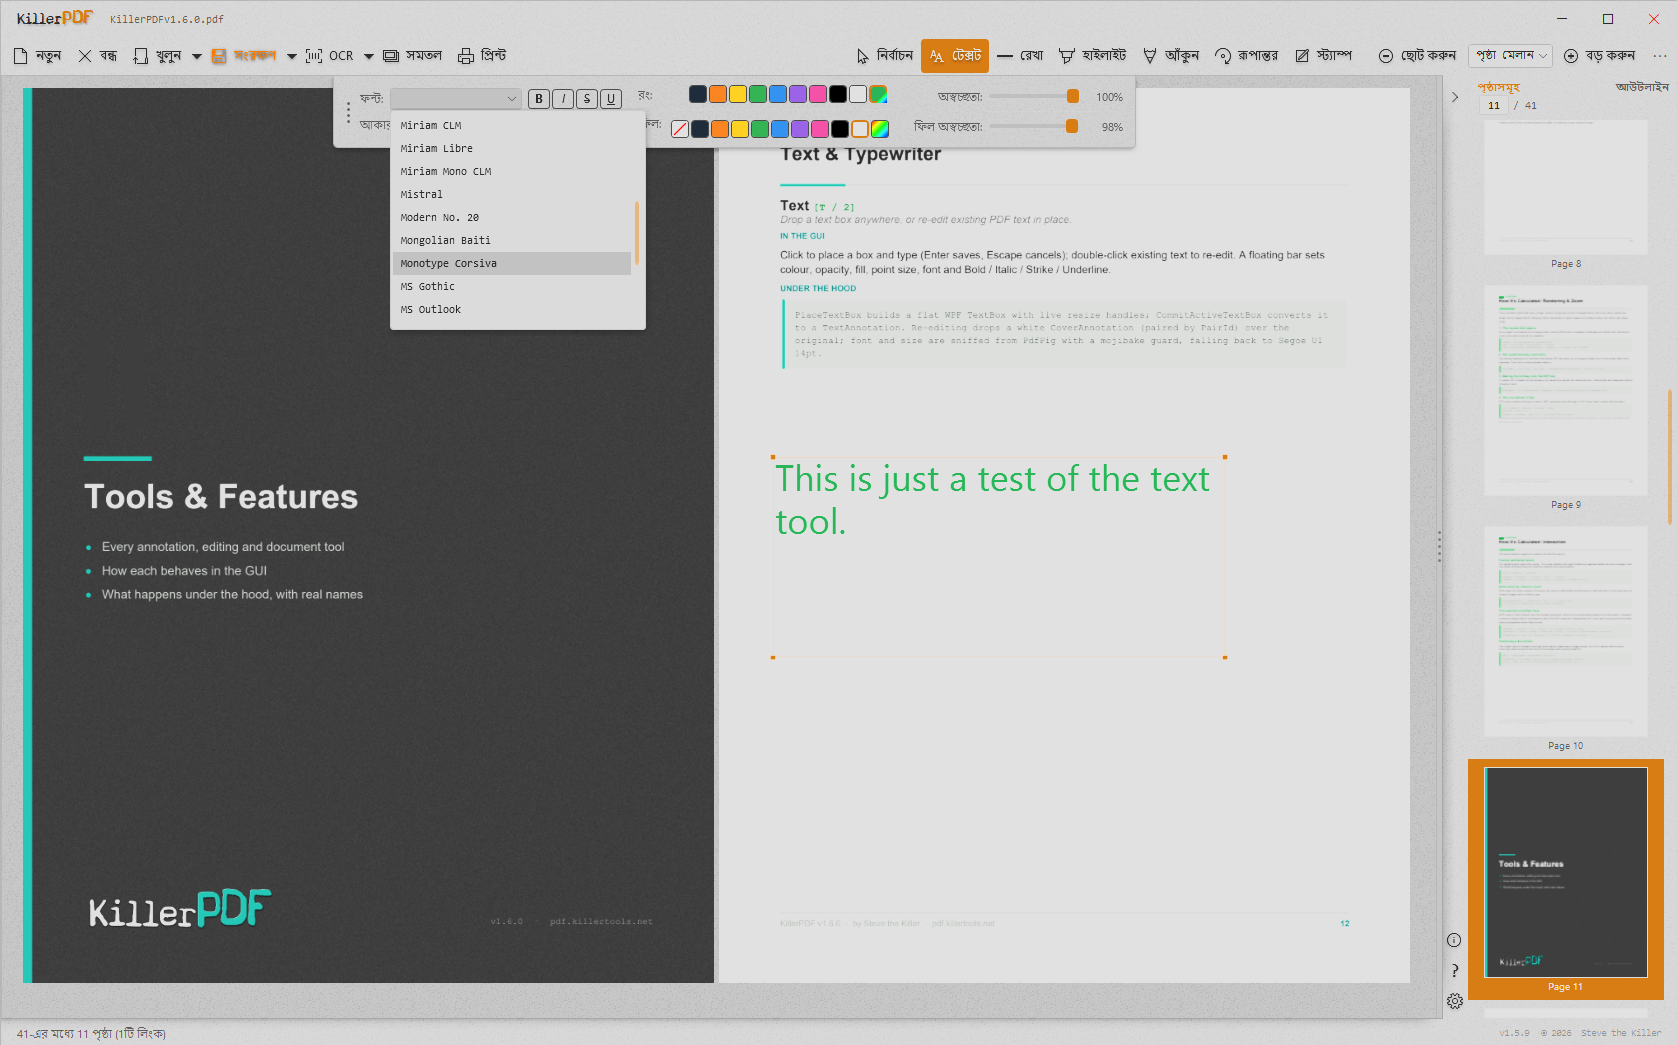The image size is (1677, 1045).
Task: Select the আঁকুন draw tool
Action: point(1171,56)
